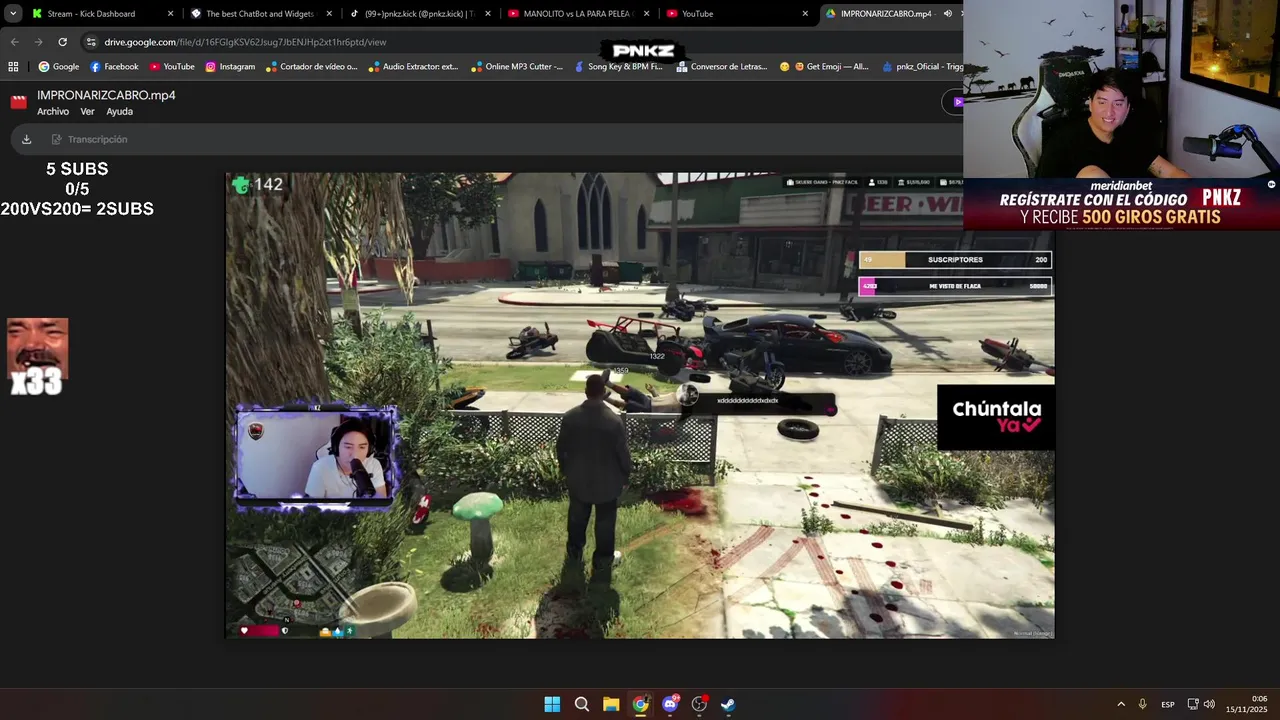Open File Explorer from taskbar
Viewport: 1280px width, 720px height.
tap(611, 704)
